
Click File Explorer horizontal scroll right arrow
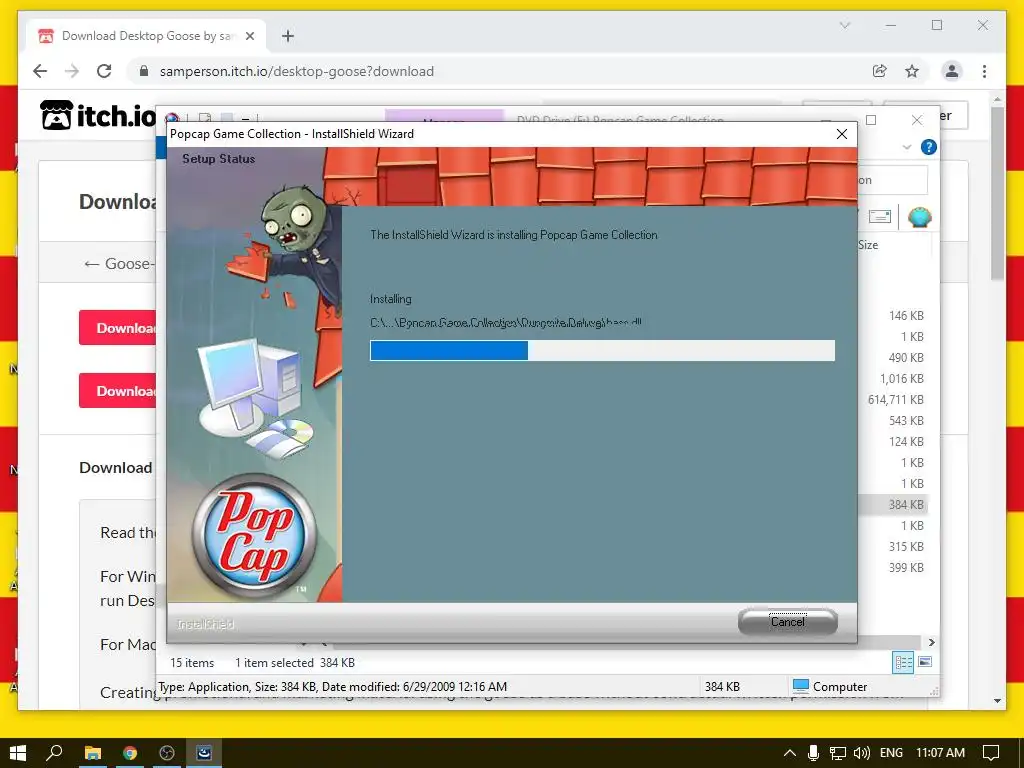tap(931, 642)
